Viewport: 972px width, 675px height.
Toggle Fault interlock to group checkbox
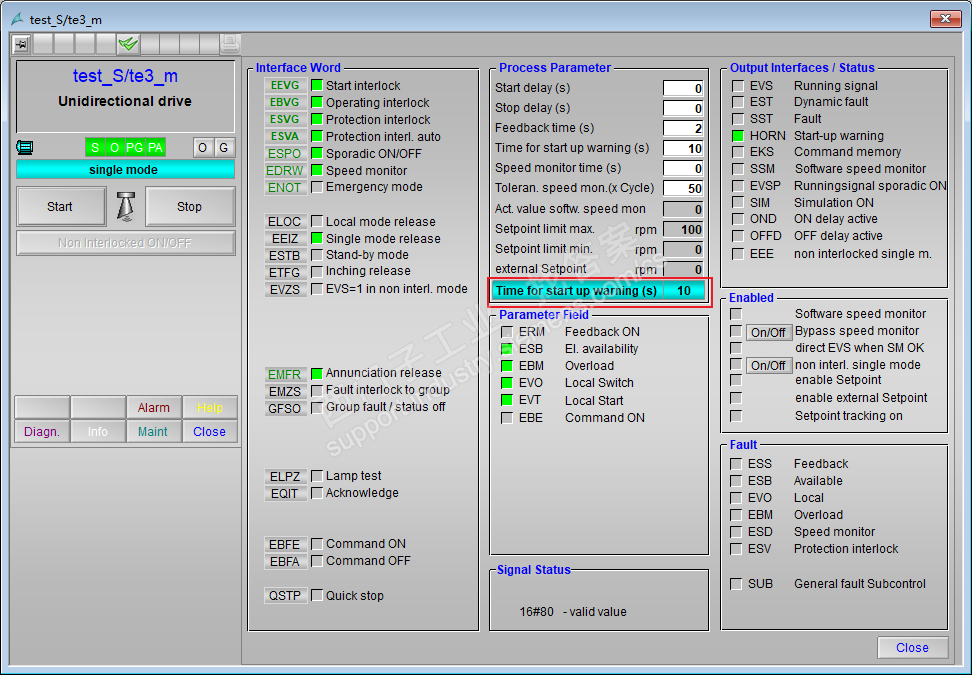click(317, 390)
